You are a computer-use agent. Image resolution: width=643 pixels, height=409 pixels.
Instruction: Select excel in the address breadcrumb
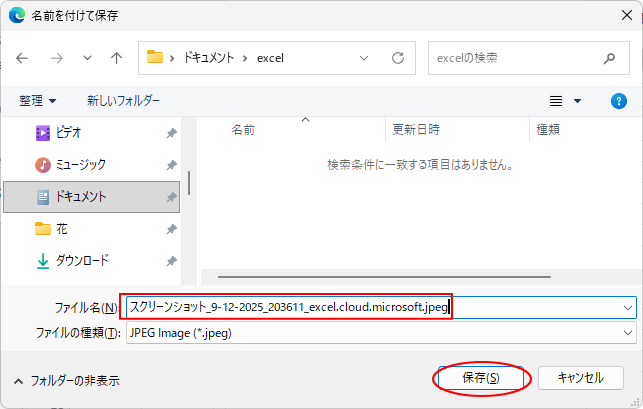270,58
